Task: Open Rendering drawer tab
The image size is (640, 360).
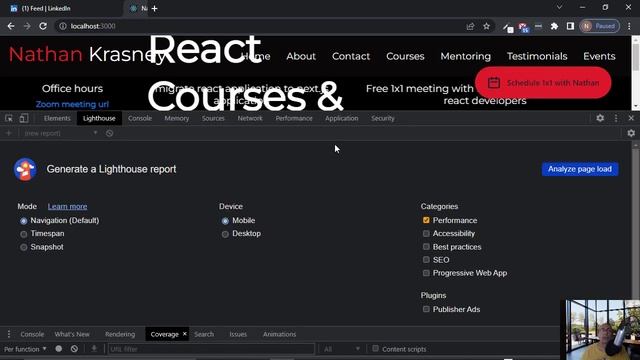Action: coord(120,334)
